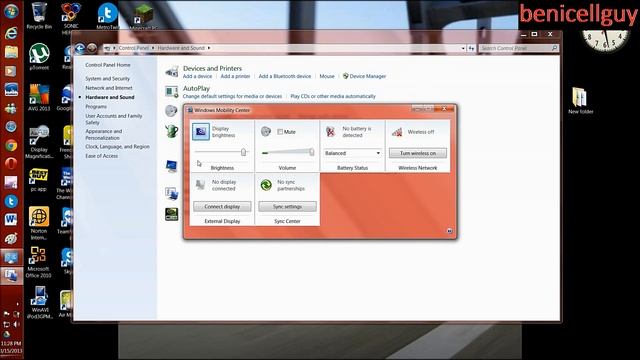The width and height of the screenshot is (640, 360).
Task: Open Appearance and Personalization category
Action: click(104, 135)
